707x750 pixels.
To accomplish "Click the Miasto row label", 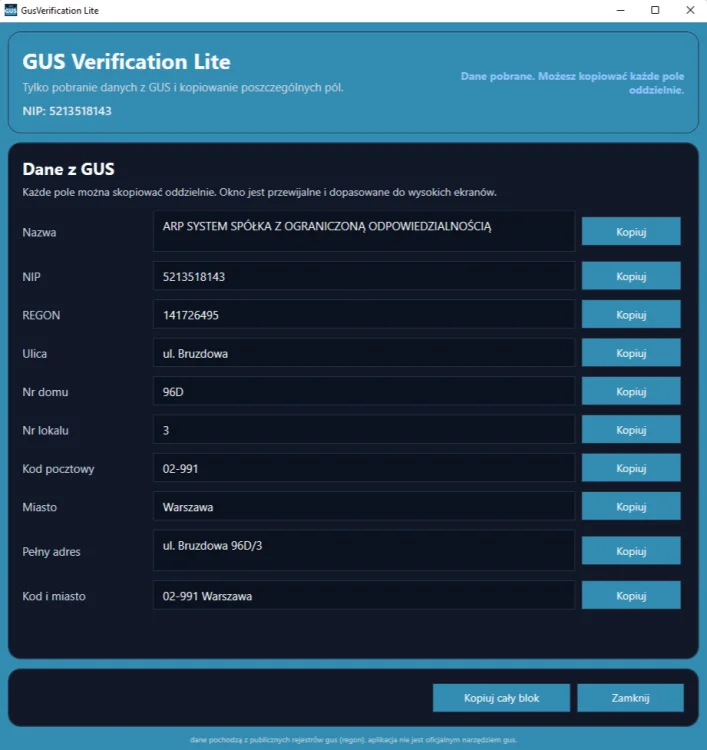I will (40, 507).
